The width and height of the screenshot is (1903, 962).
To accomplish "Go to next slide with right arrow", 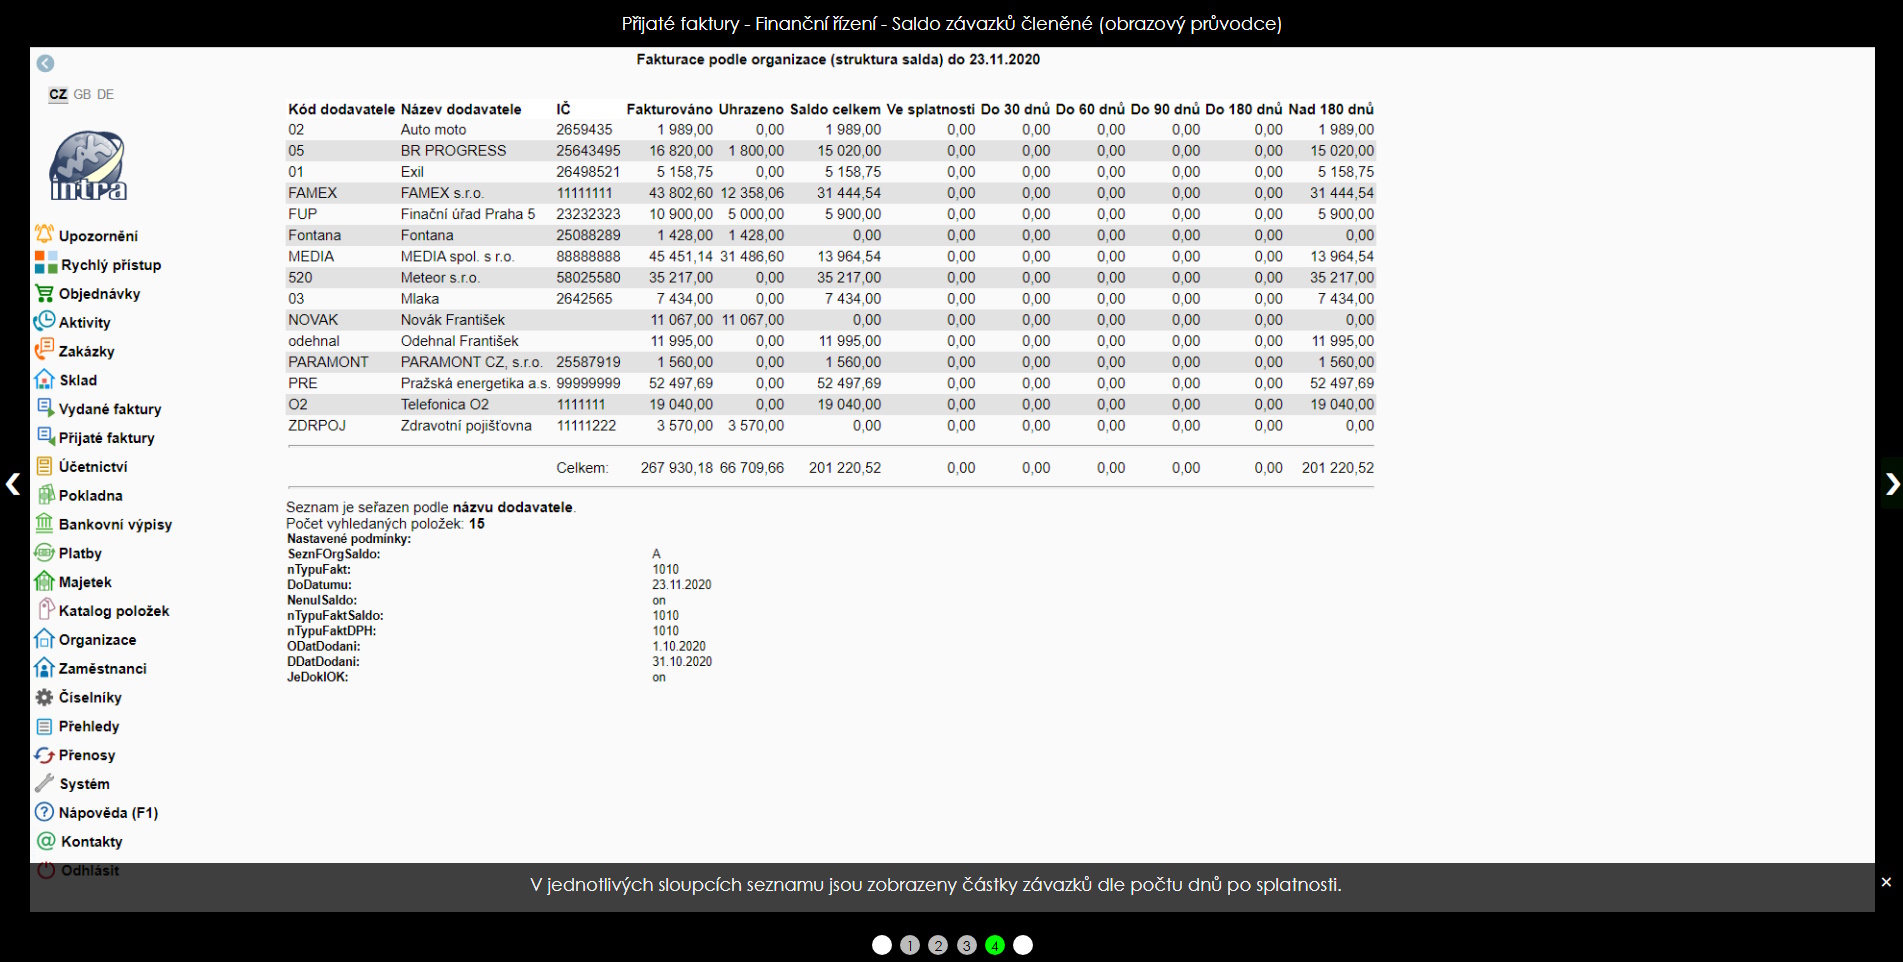I will coord(1891,485).
